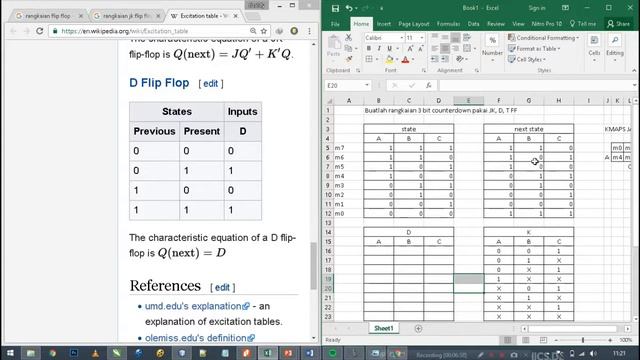This screenshot has height=360, width=640.
Task: Middle-align text vertically in cell
Action: (x=445, y=38)
